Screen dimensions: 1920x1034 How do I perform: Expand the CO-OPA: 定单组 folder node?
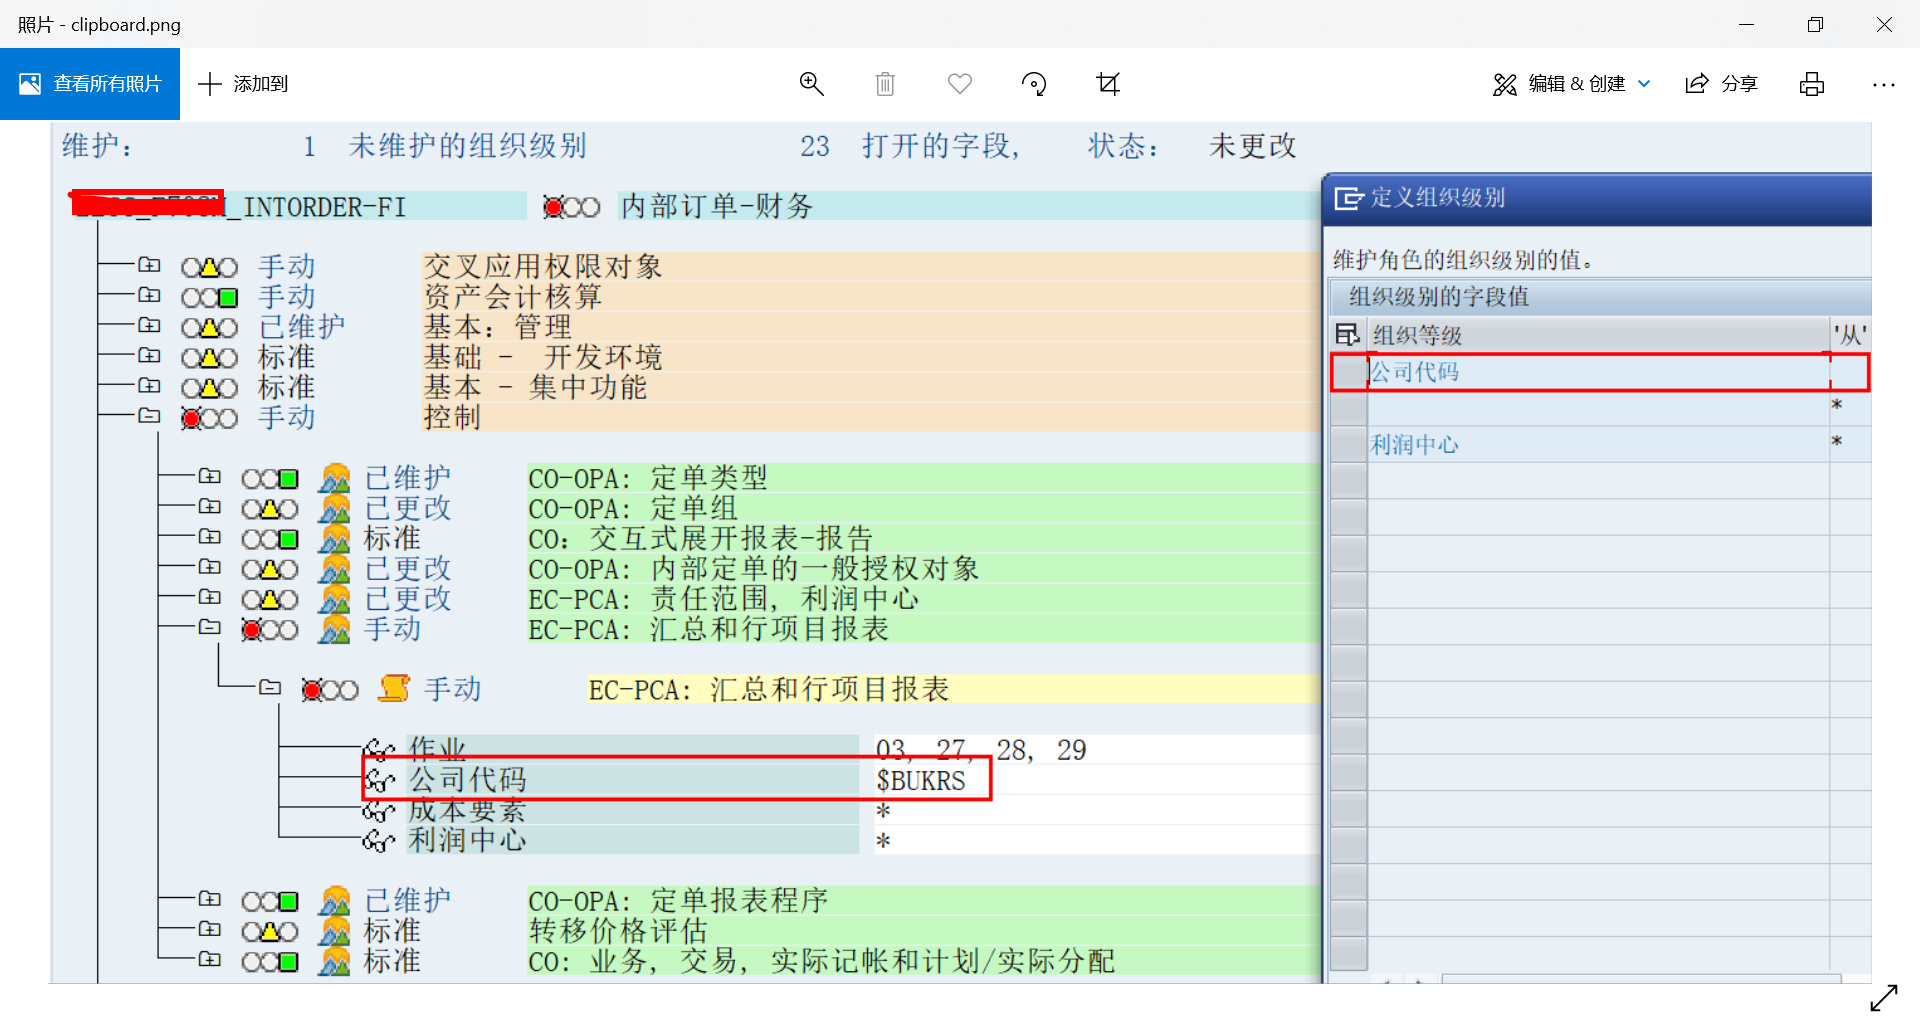click(209, 505)
